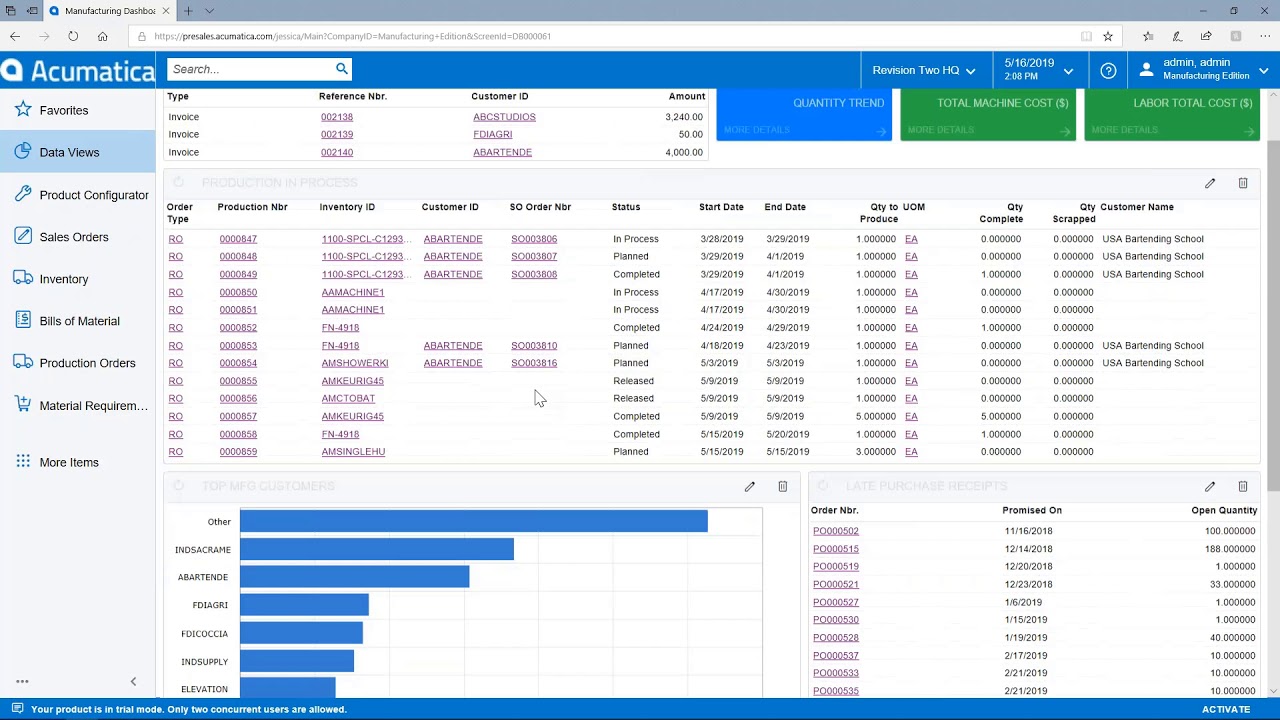Open production number 0000859
This screenshot has width=1280, height=720.
(x=238, y=452)
